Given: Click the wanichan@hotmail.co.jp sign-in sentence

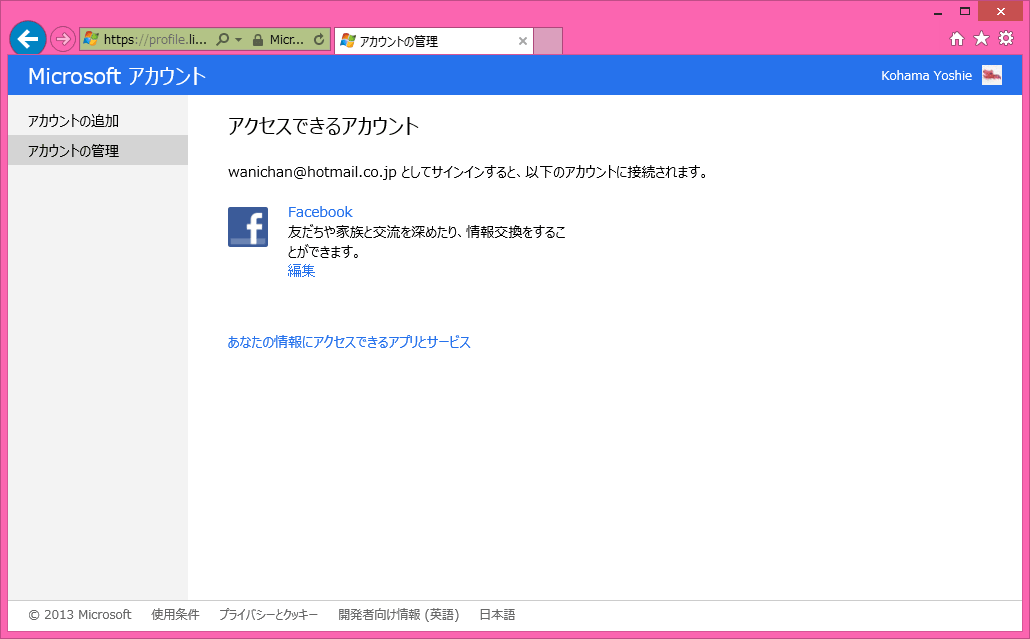Looking at the screenshot, I should coord(468,172).
